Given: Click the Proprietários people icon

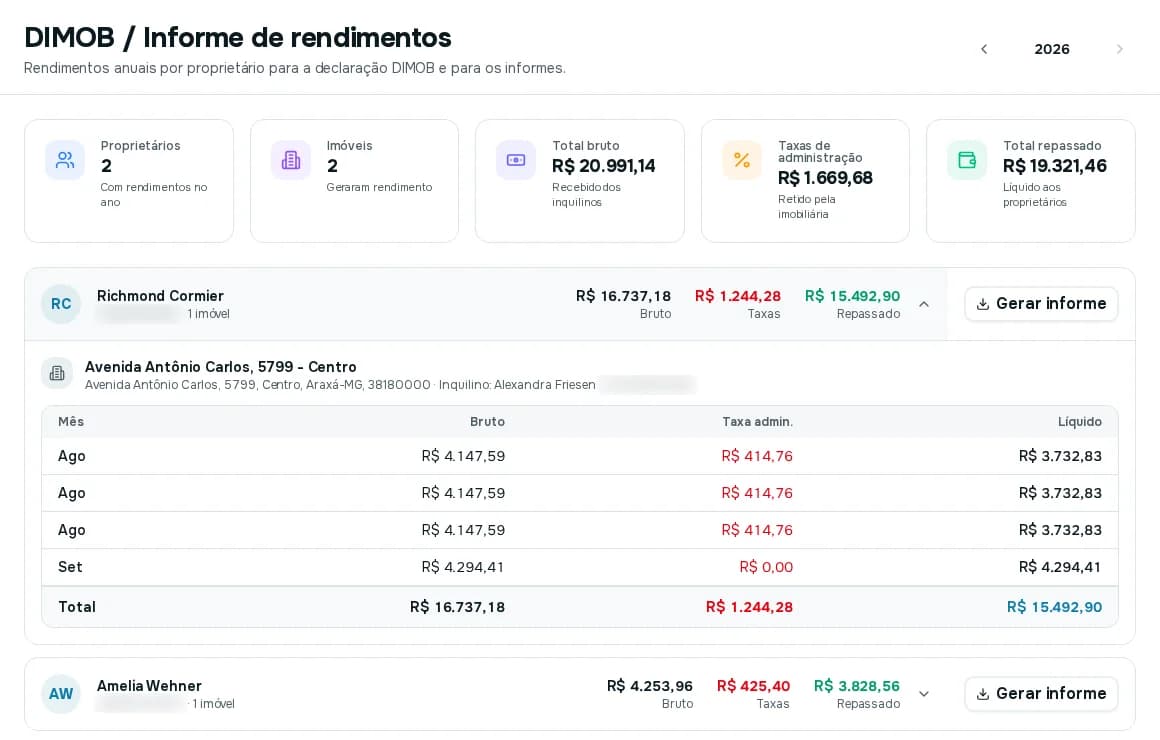Looking at the screenshot, I should point(65,160).
